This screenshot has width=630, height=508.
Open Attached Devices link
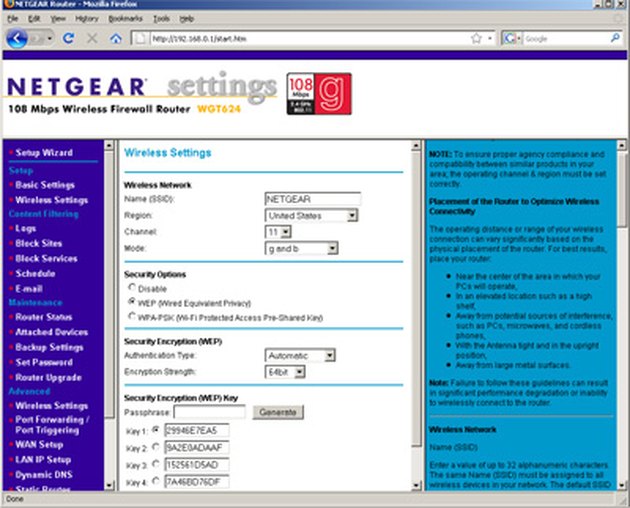51,332
